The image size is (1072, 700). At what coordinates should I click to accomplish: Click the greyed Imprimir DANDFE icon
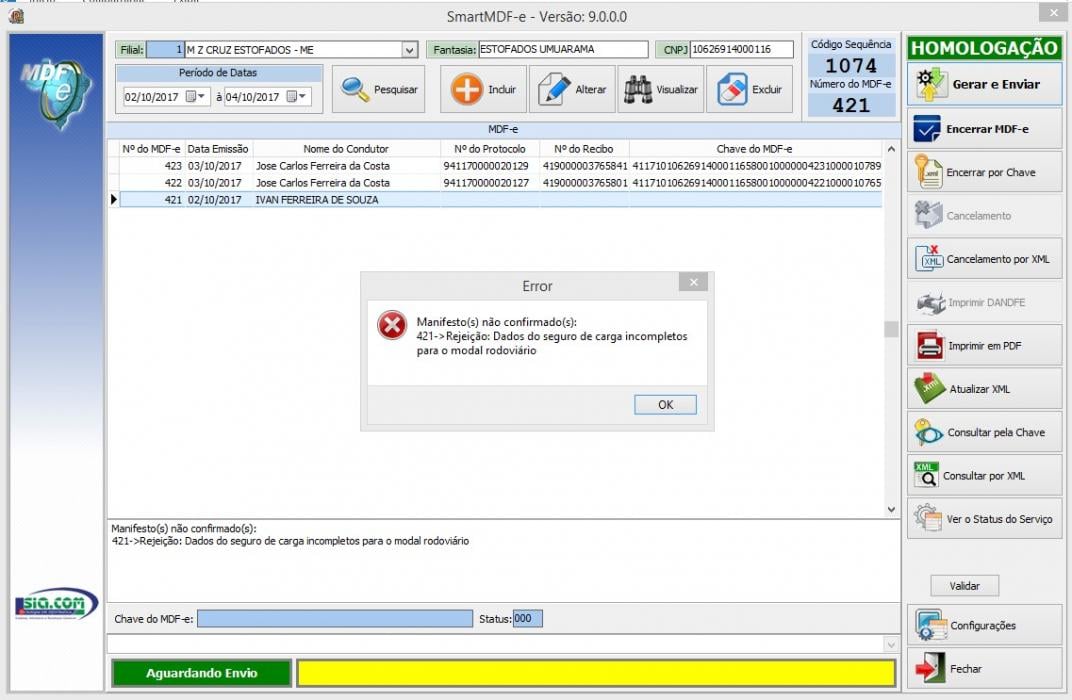tap(930, 302)
